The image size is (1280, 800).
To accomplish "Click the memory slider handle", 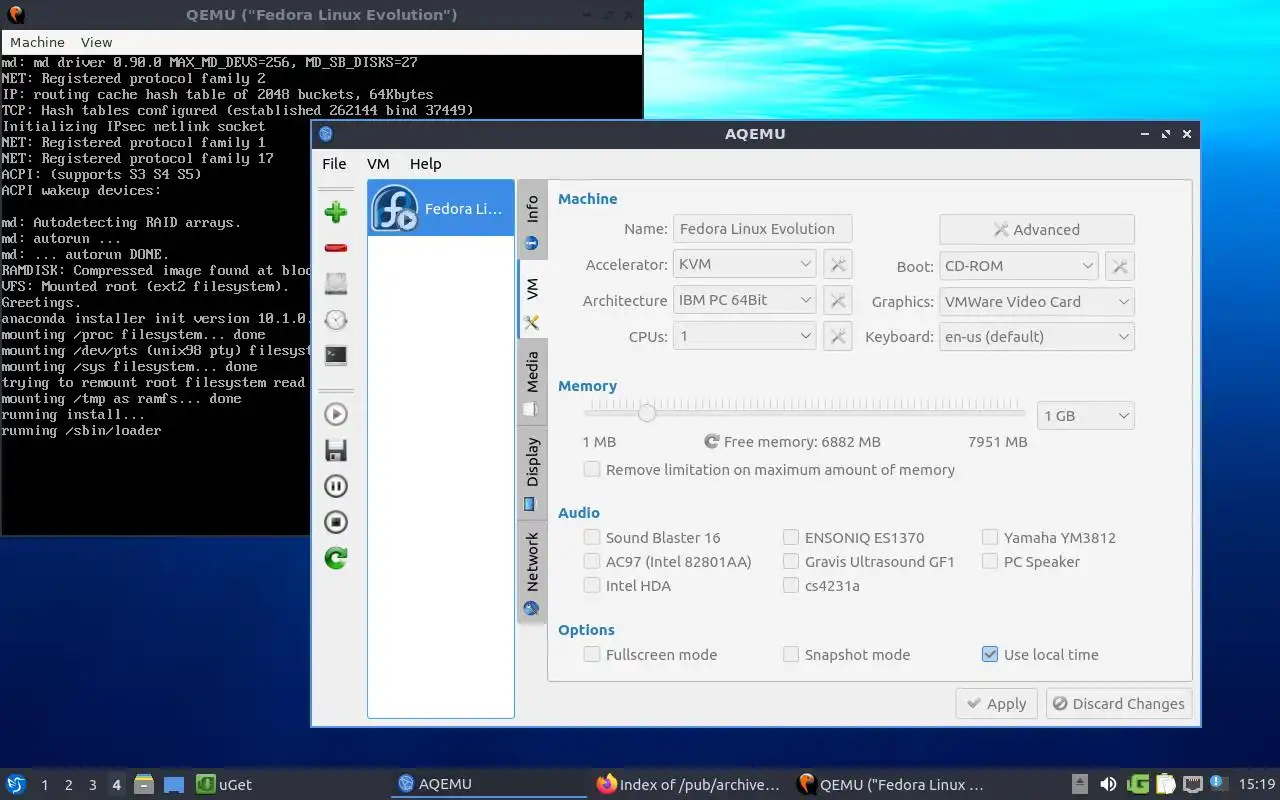I will (647, 412).
